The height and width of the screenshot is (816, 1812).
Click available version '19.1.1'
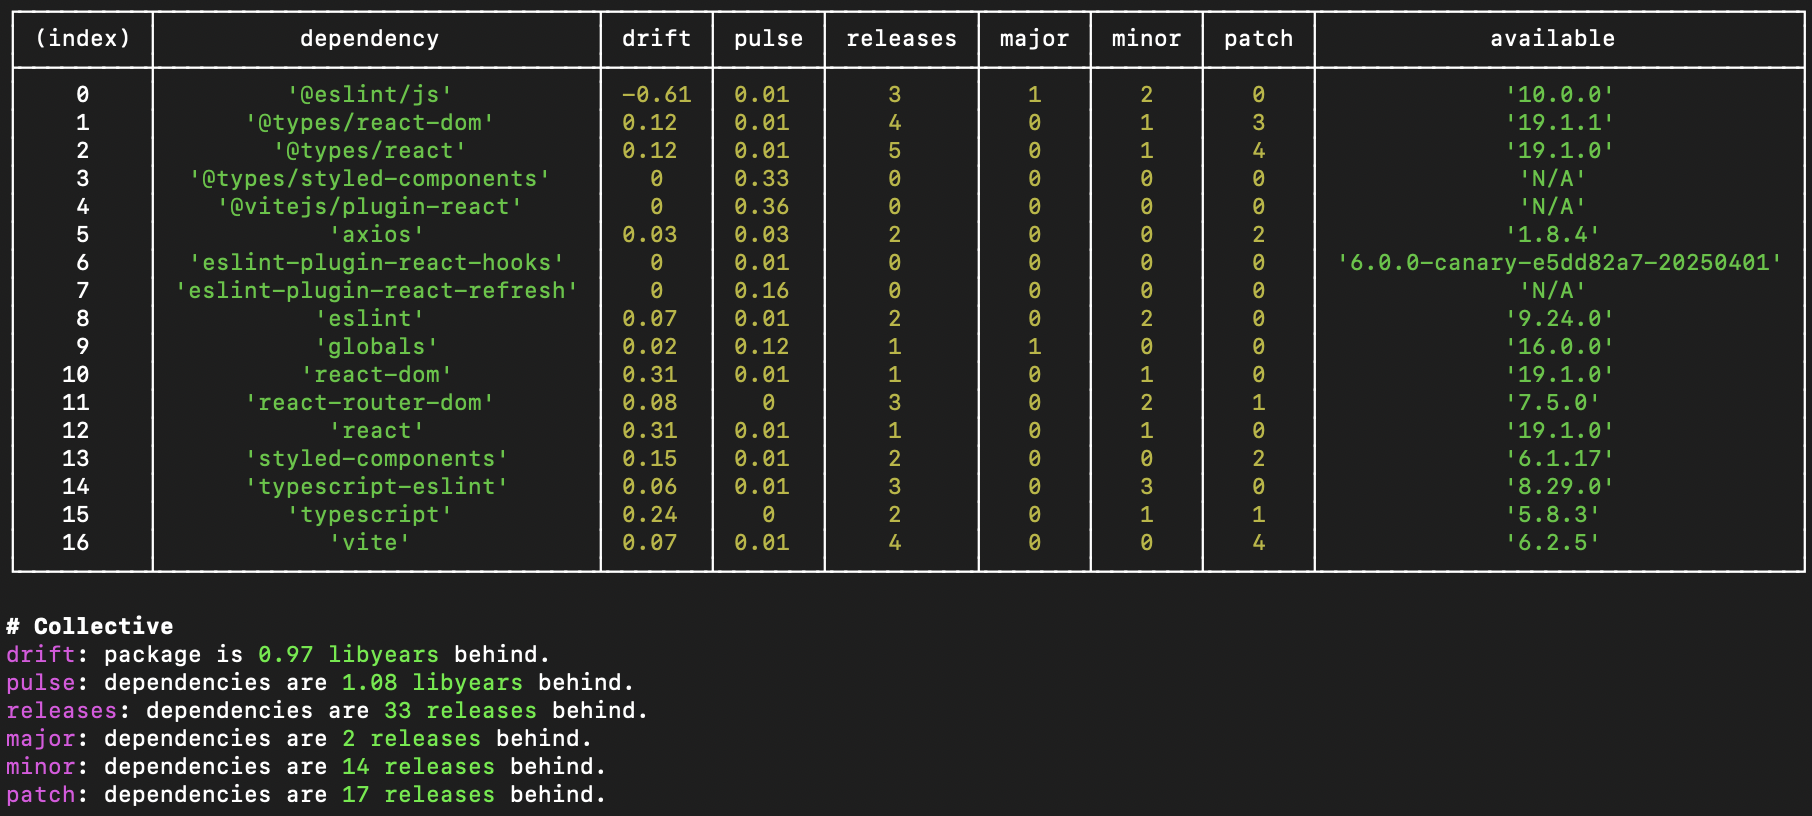click(x=1559, y=123)
